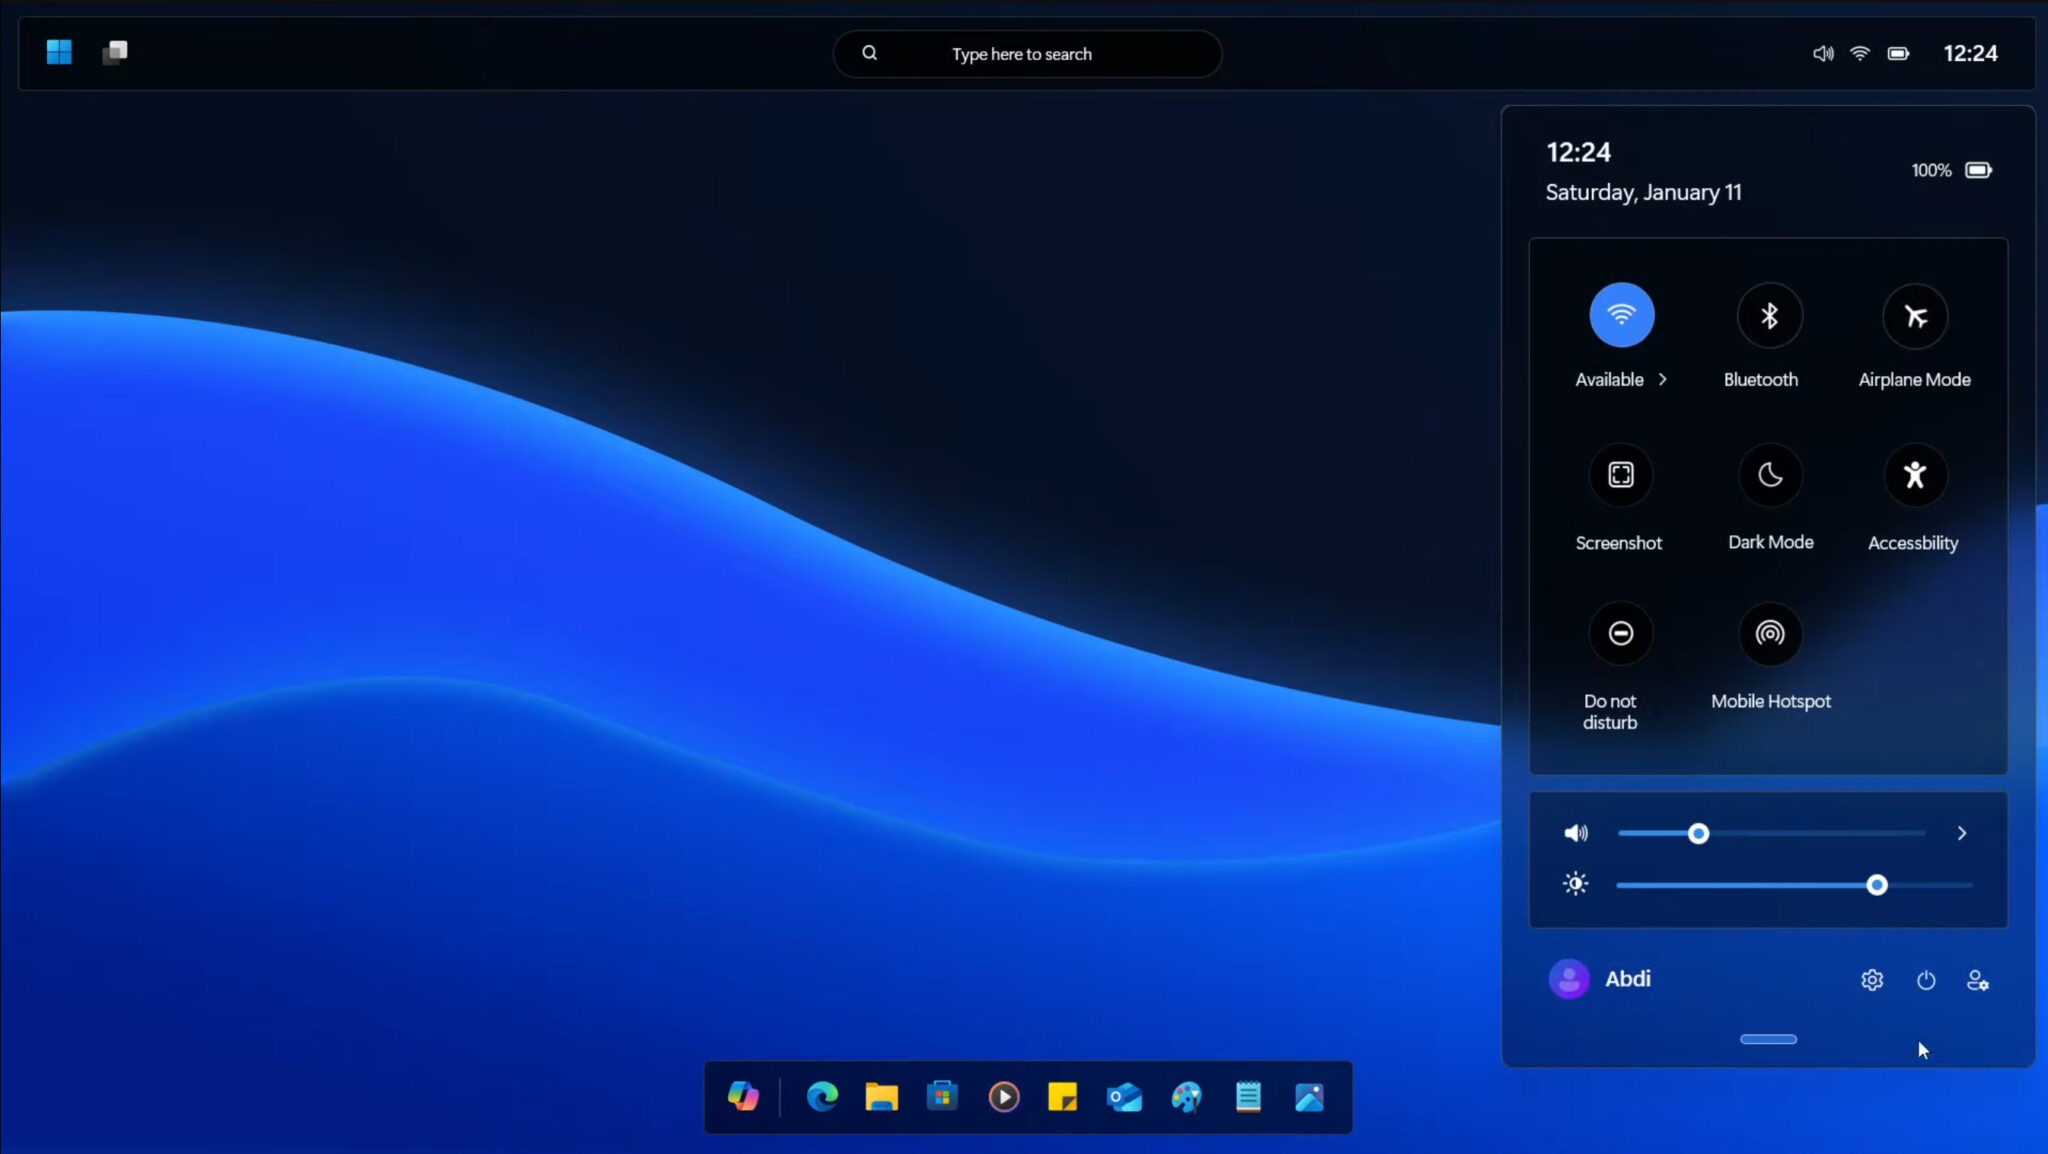Open Task View next to Start
The width and height of the screenshot is (2048, 1154).
pyautogui.click(x=116, y=51)
